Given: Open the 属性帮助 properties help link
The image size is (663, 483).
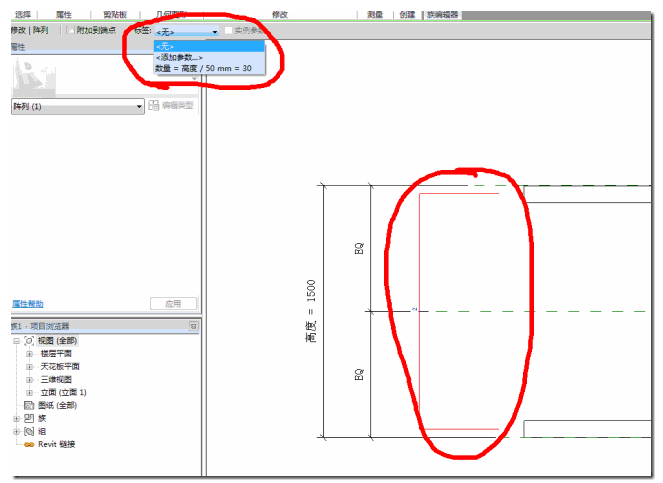Looking at the screenshot, I should click(27, 304).
